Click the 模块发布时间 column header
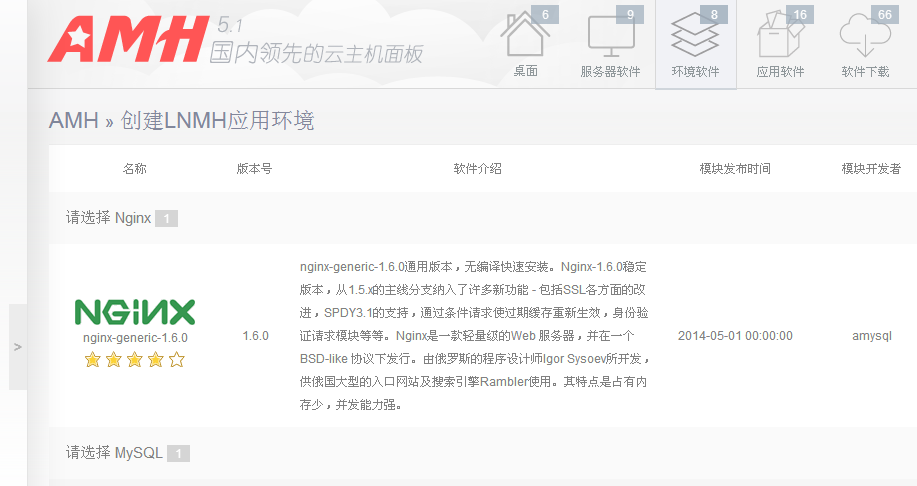 [735, 169]
